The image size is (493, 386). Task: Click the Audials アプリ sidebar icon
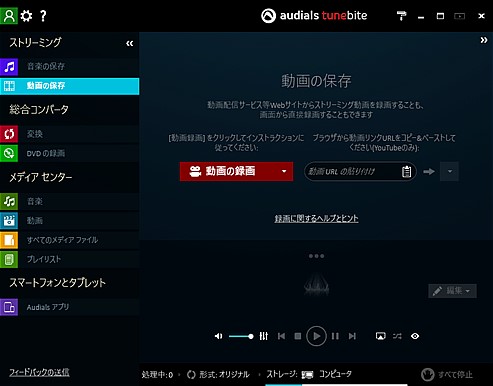(9, 307)
